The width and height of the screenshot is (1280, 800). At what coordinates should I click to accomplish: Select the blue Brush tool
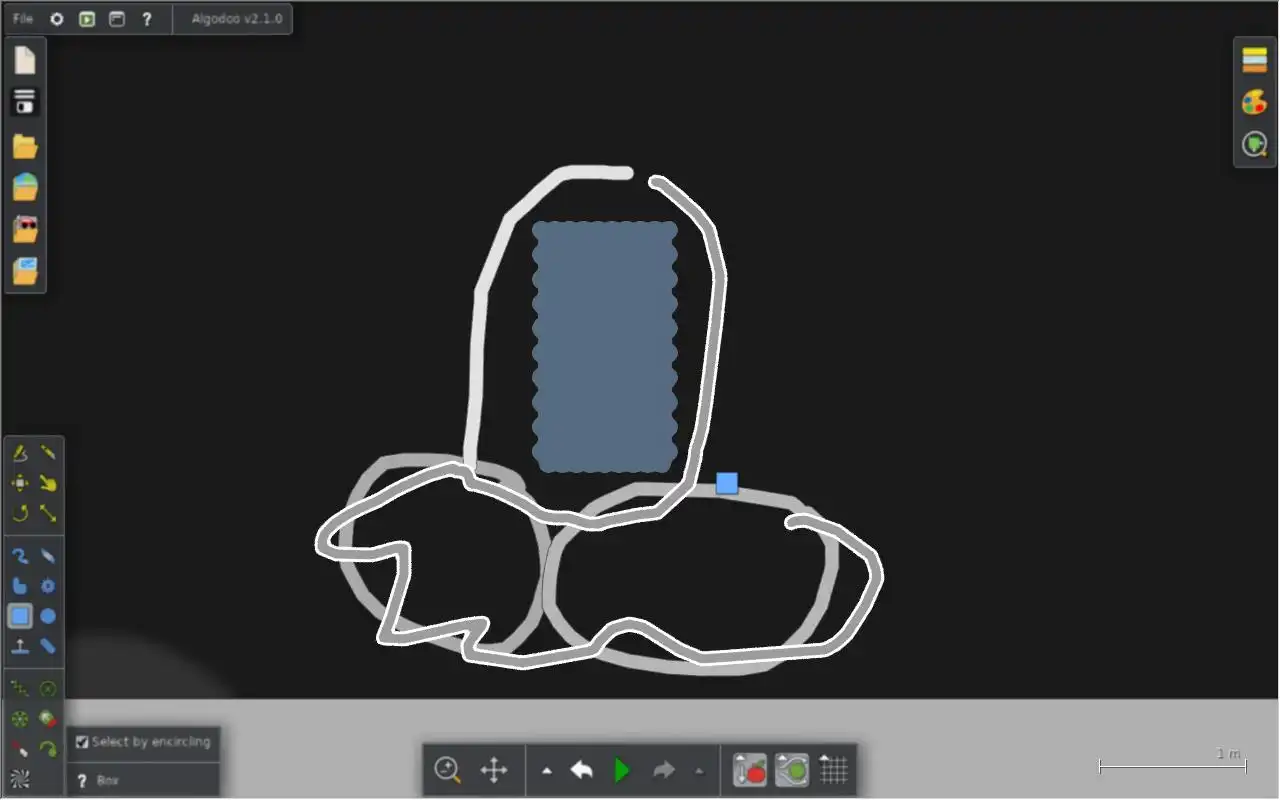pos(19,556)
